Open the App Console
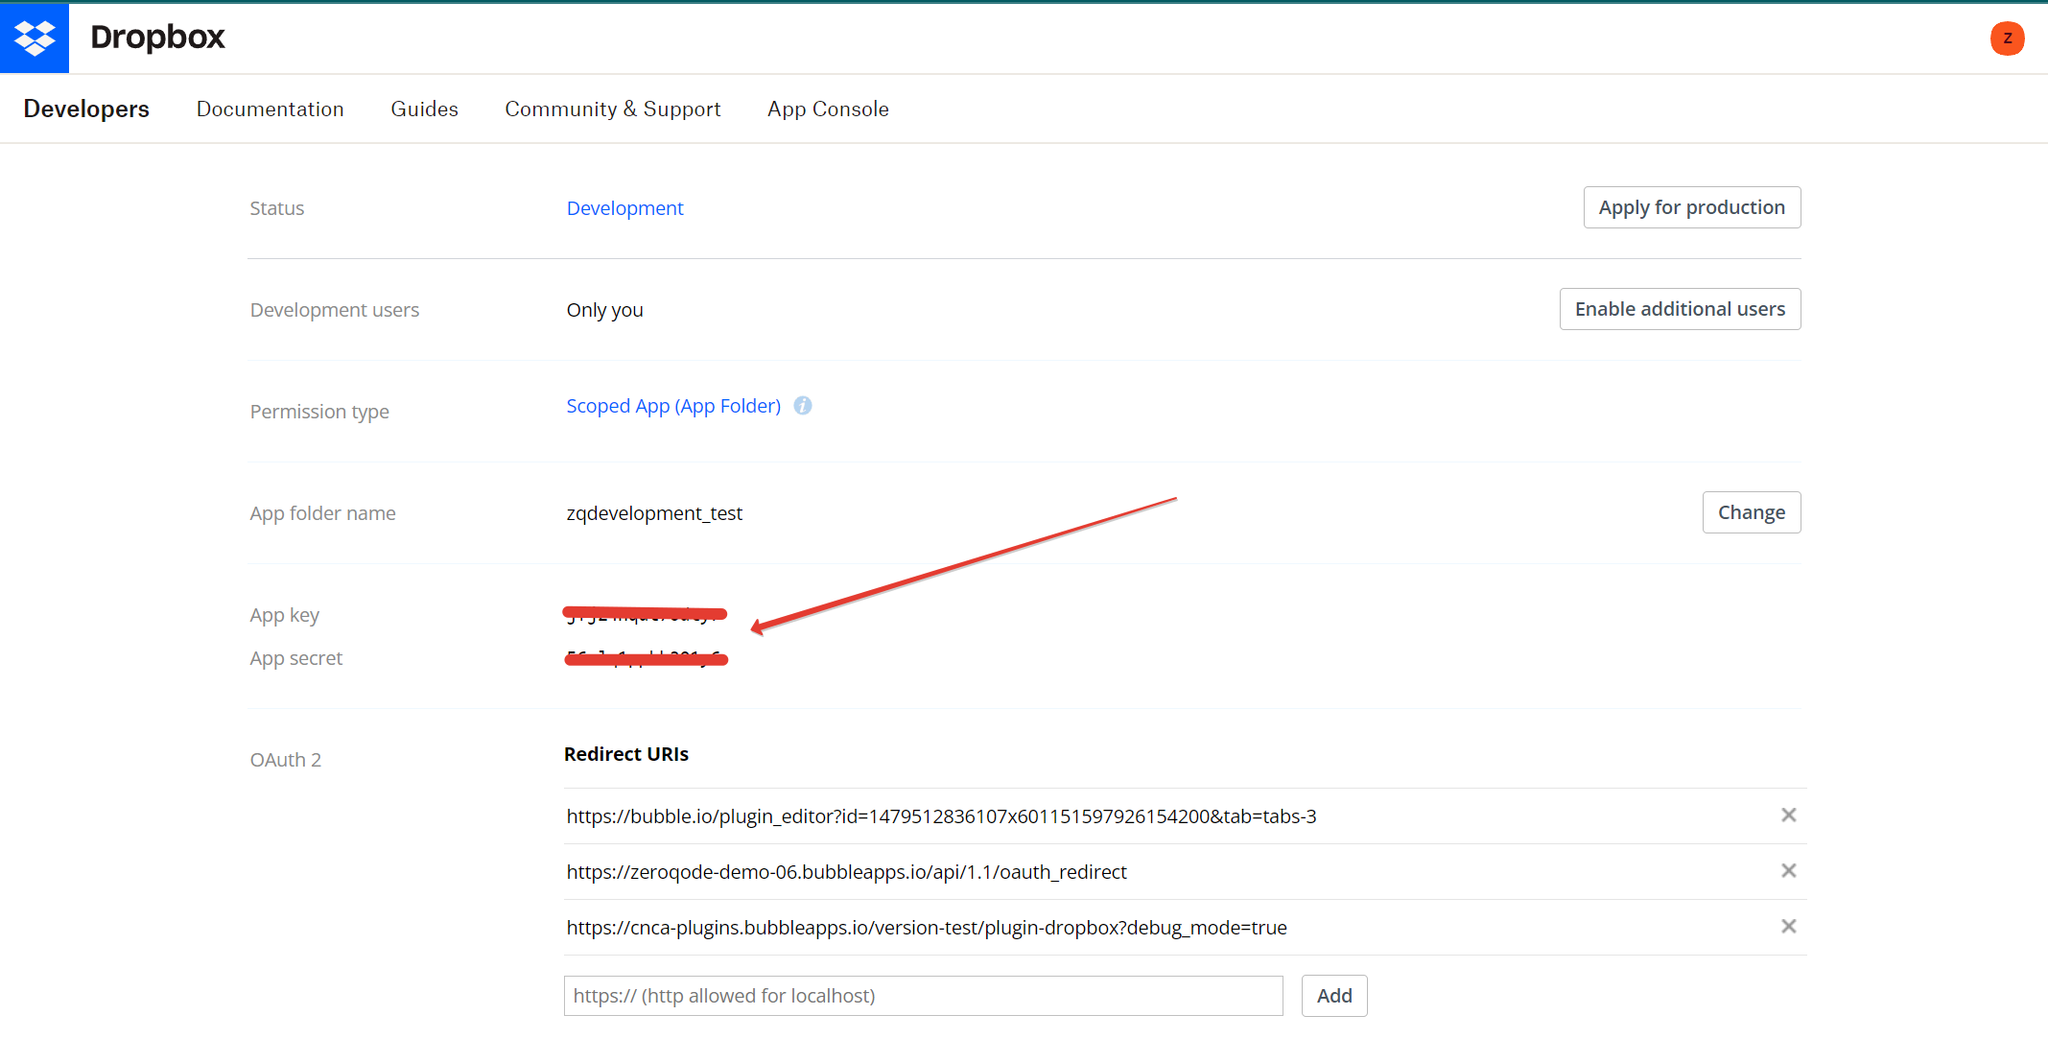 click(828, 109)
